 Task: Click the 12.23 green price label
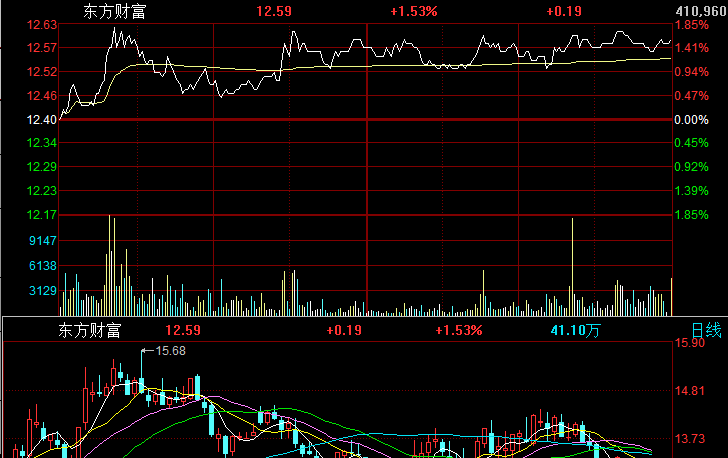coord(42,191)
